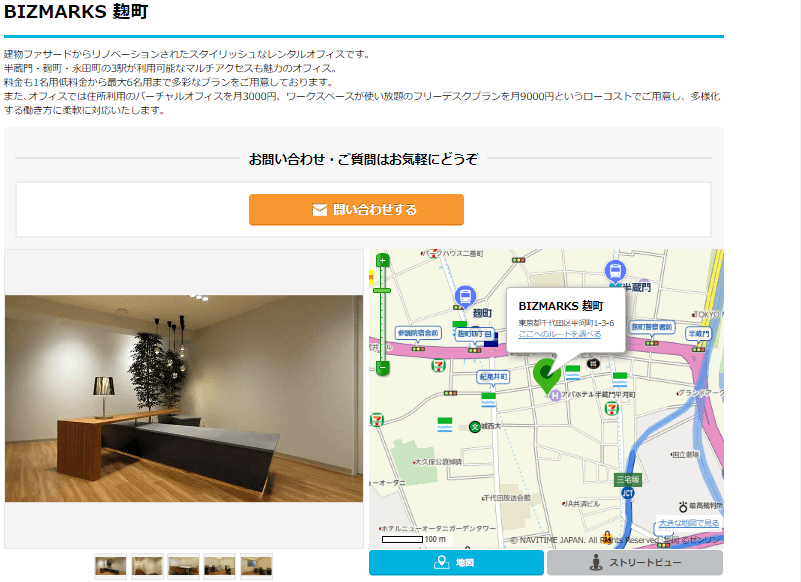
Task: Open the ここへのルートを調べる route link
Action: click(x=559, y=334)
